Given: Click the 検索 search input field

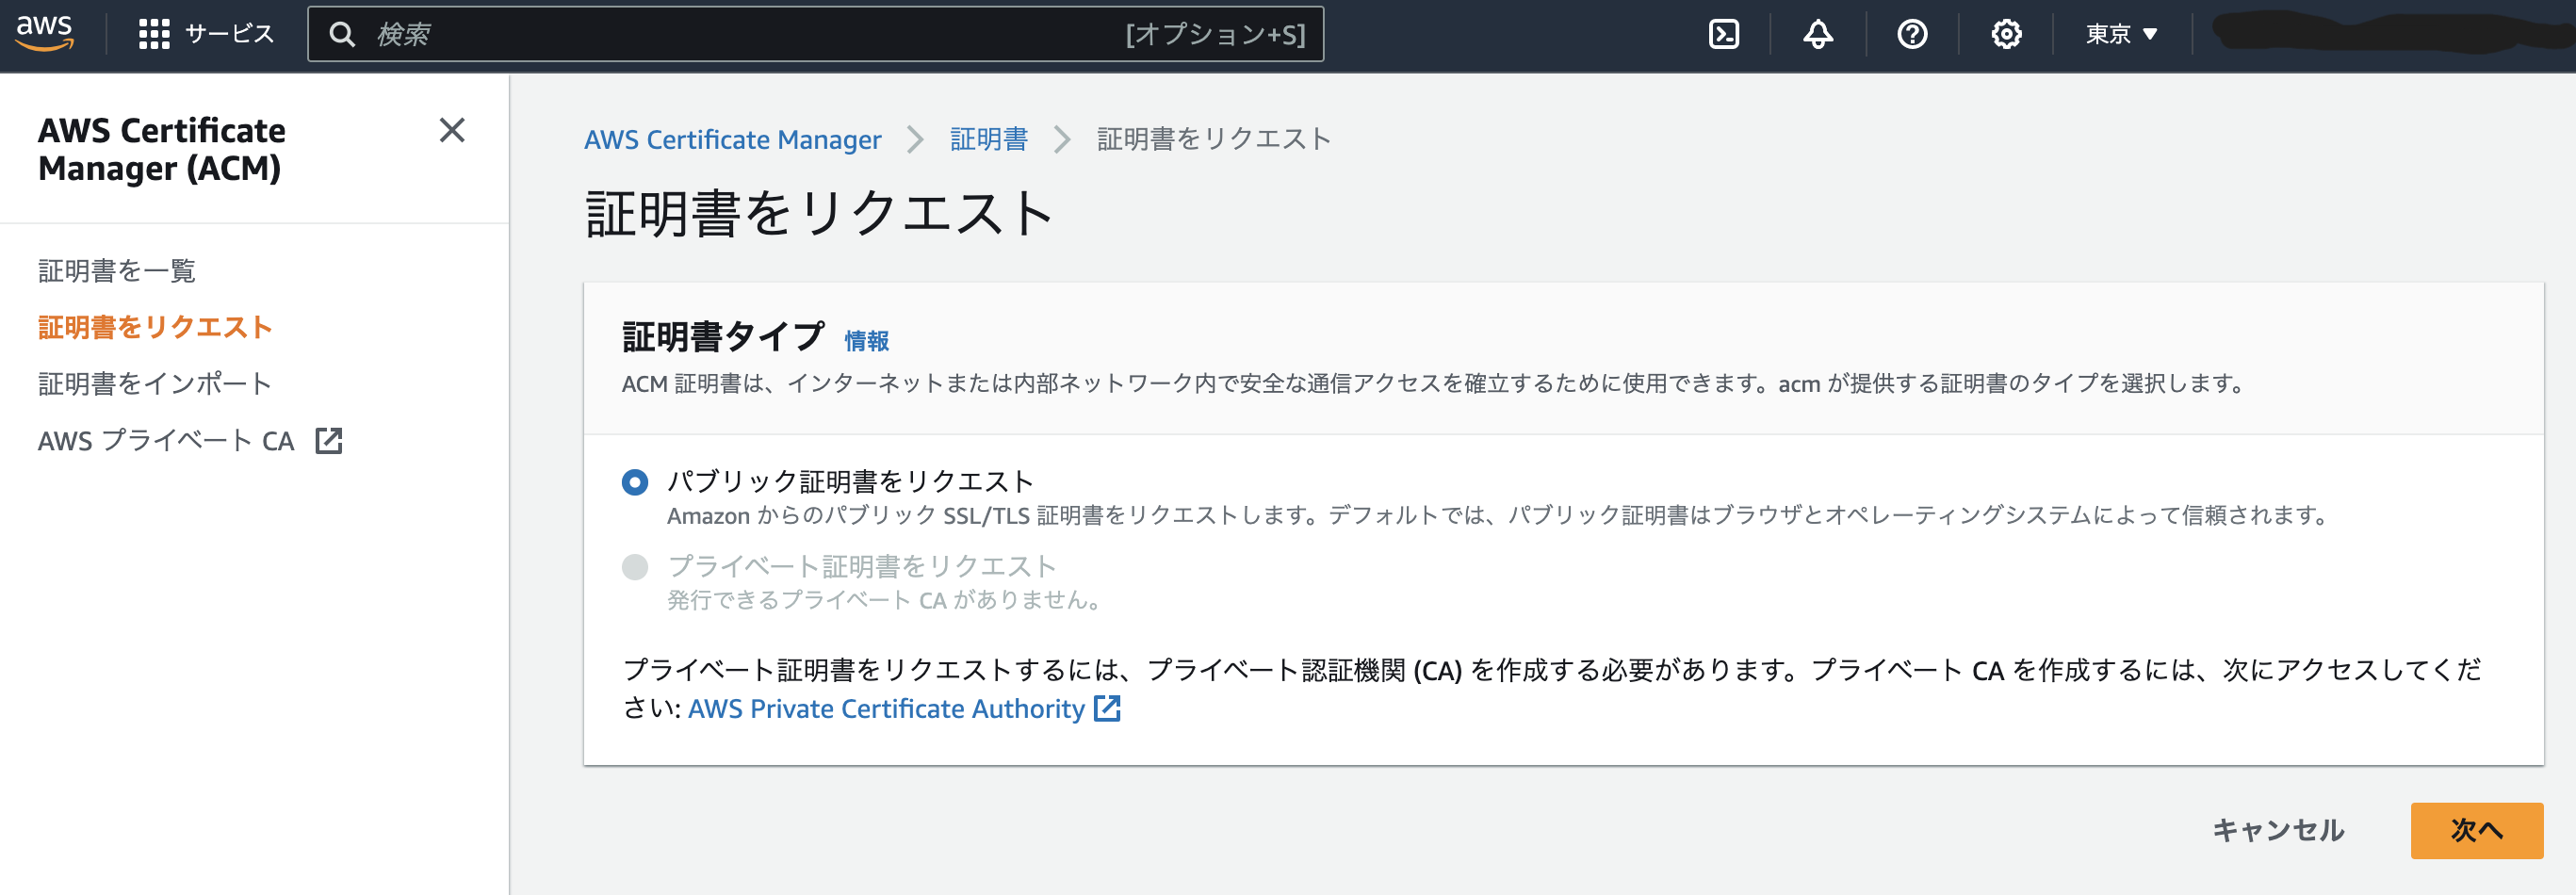Looking at the screenshot, I should pyautogui.click(x=816, y=34).
